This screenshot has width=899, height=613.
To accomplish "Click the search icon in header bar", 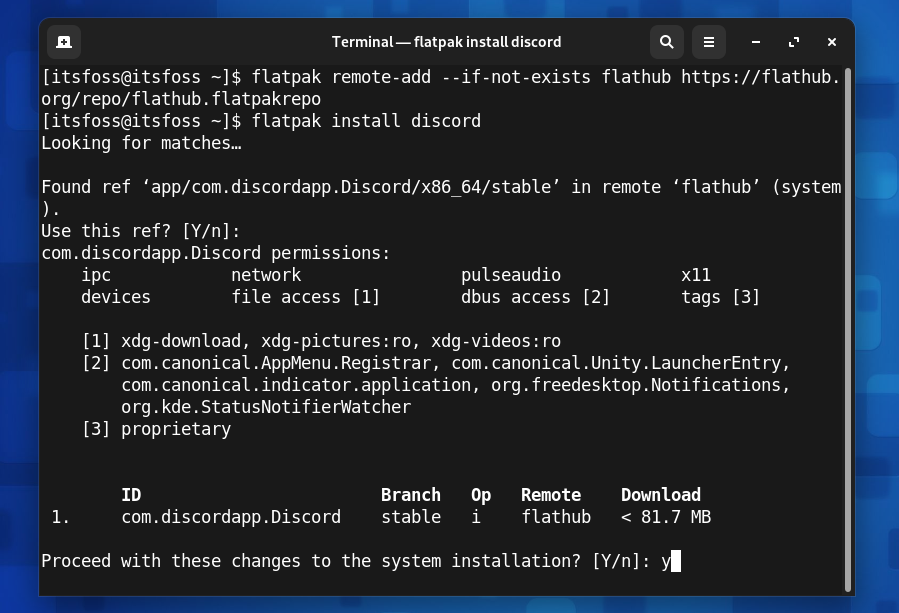I will (x=666, y=42).
